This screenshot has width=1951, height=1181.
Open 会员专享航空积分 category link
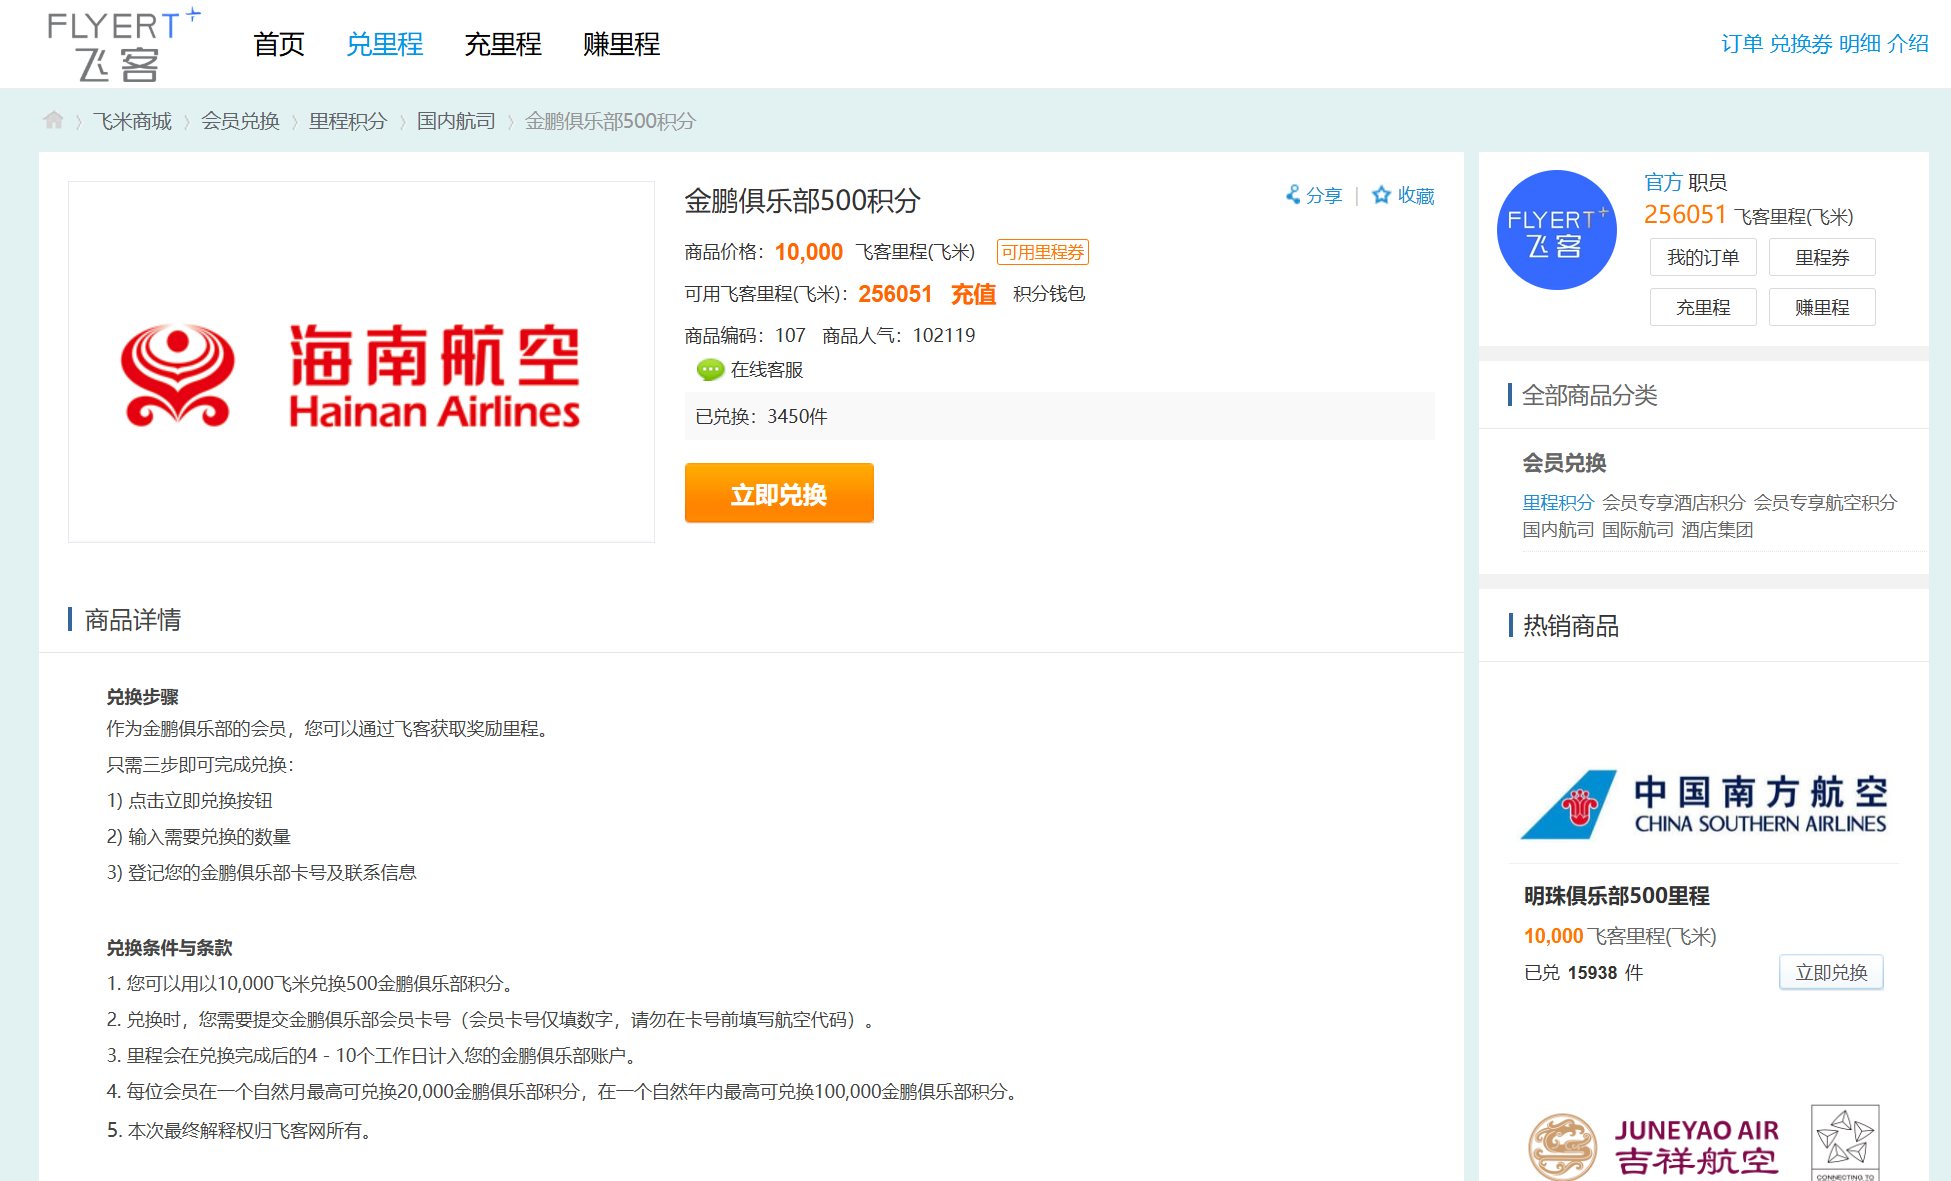tap(1825, 502)
